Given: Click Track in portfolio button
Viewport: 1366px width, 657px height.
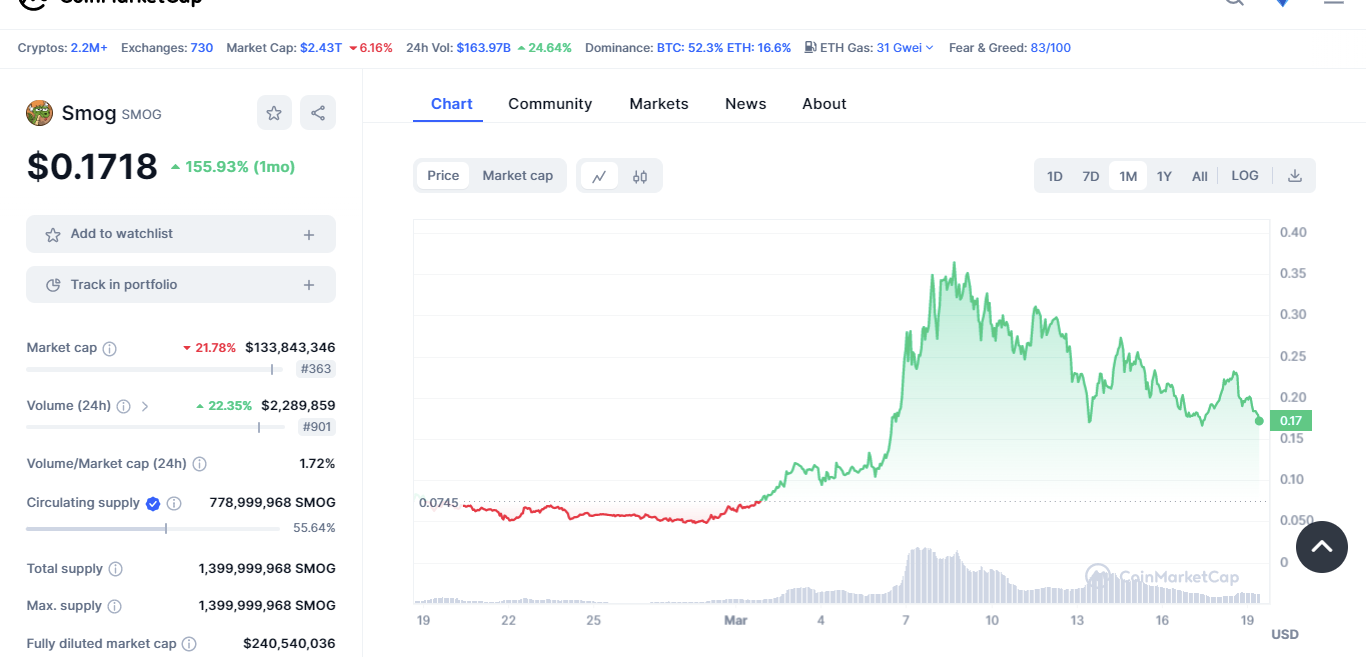Looking at the screenshot, I should (x=181, y=285).
